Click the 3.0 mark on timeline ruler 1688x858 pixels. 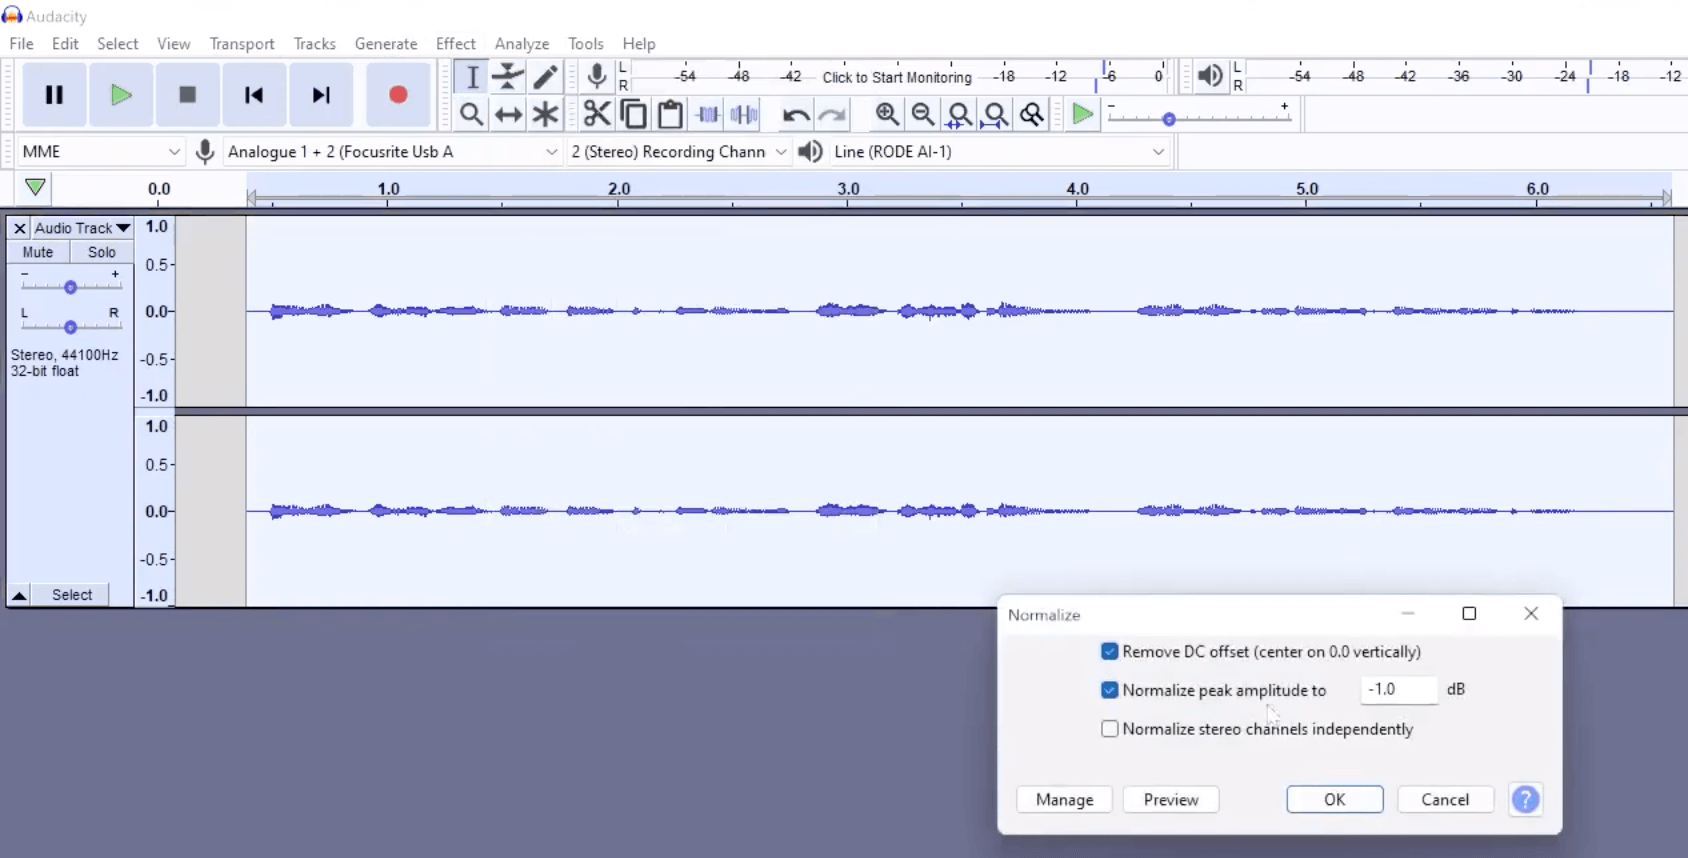848,189
